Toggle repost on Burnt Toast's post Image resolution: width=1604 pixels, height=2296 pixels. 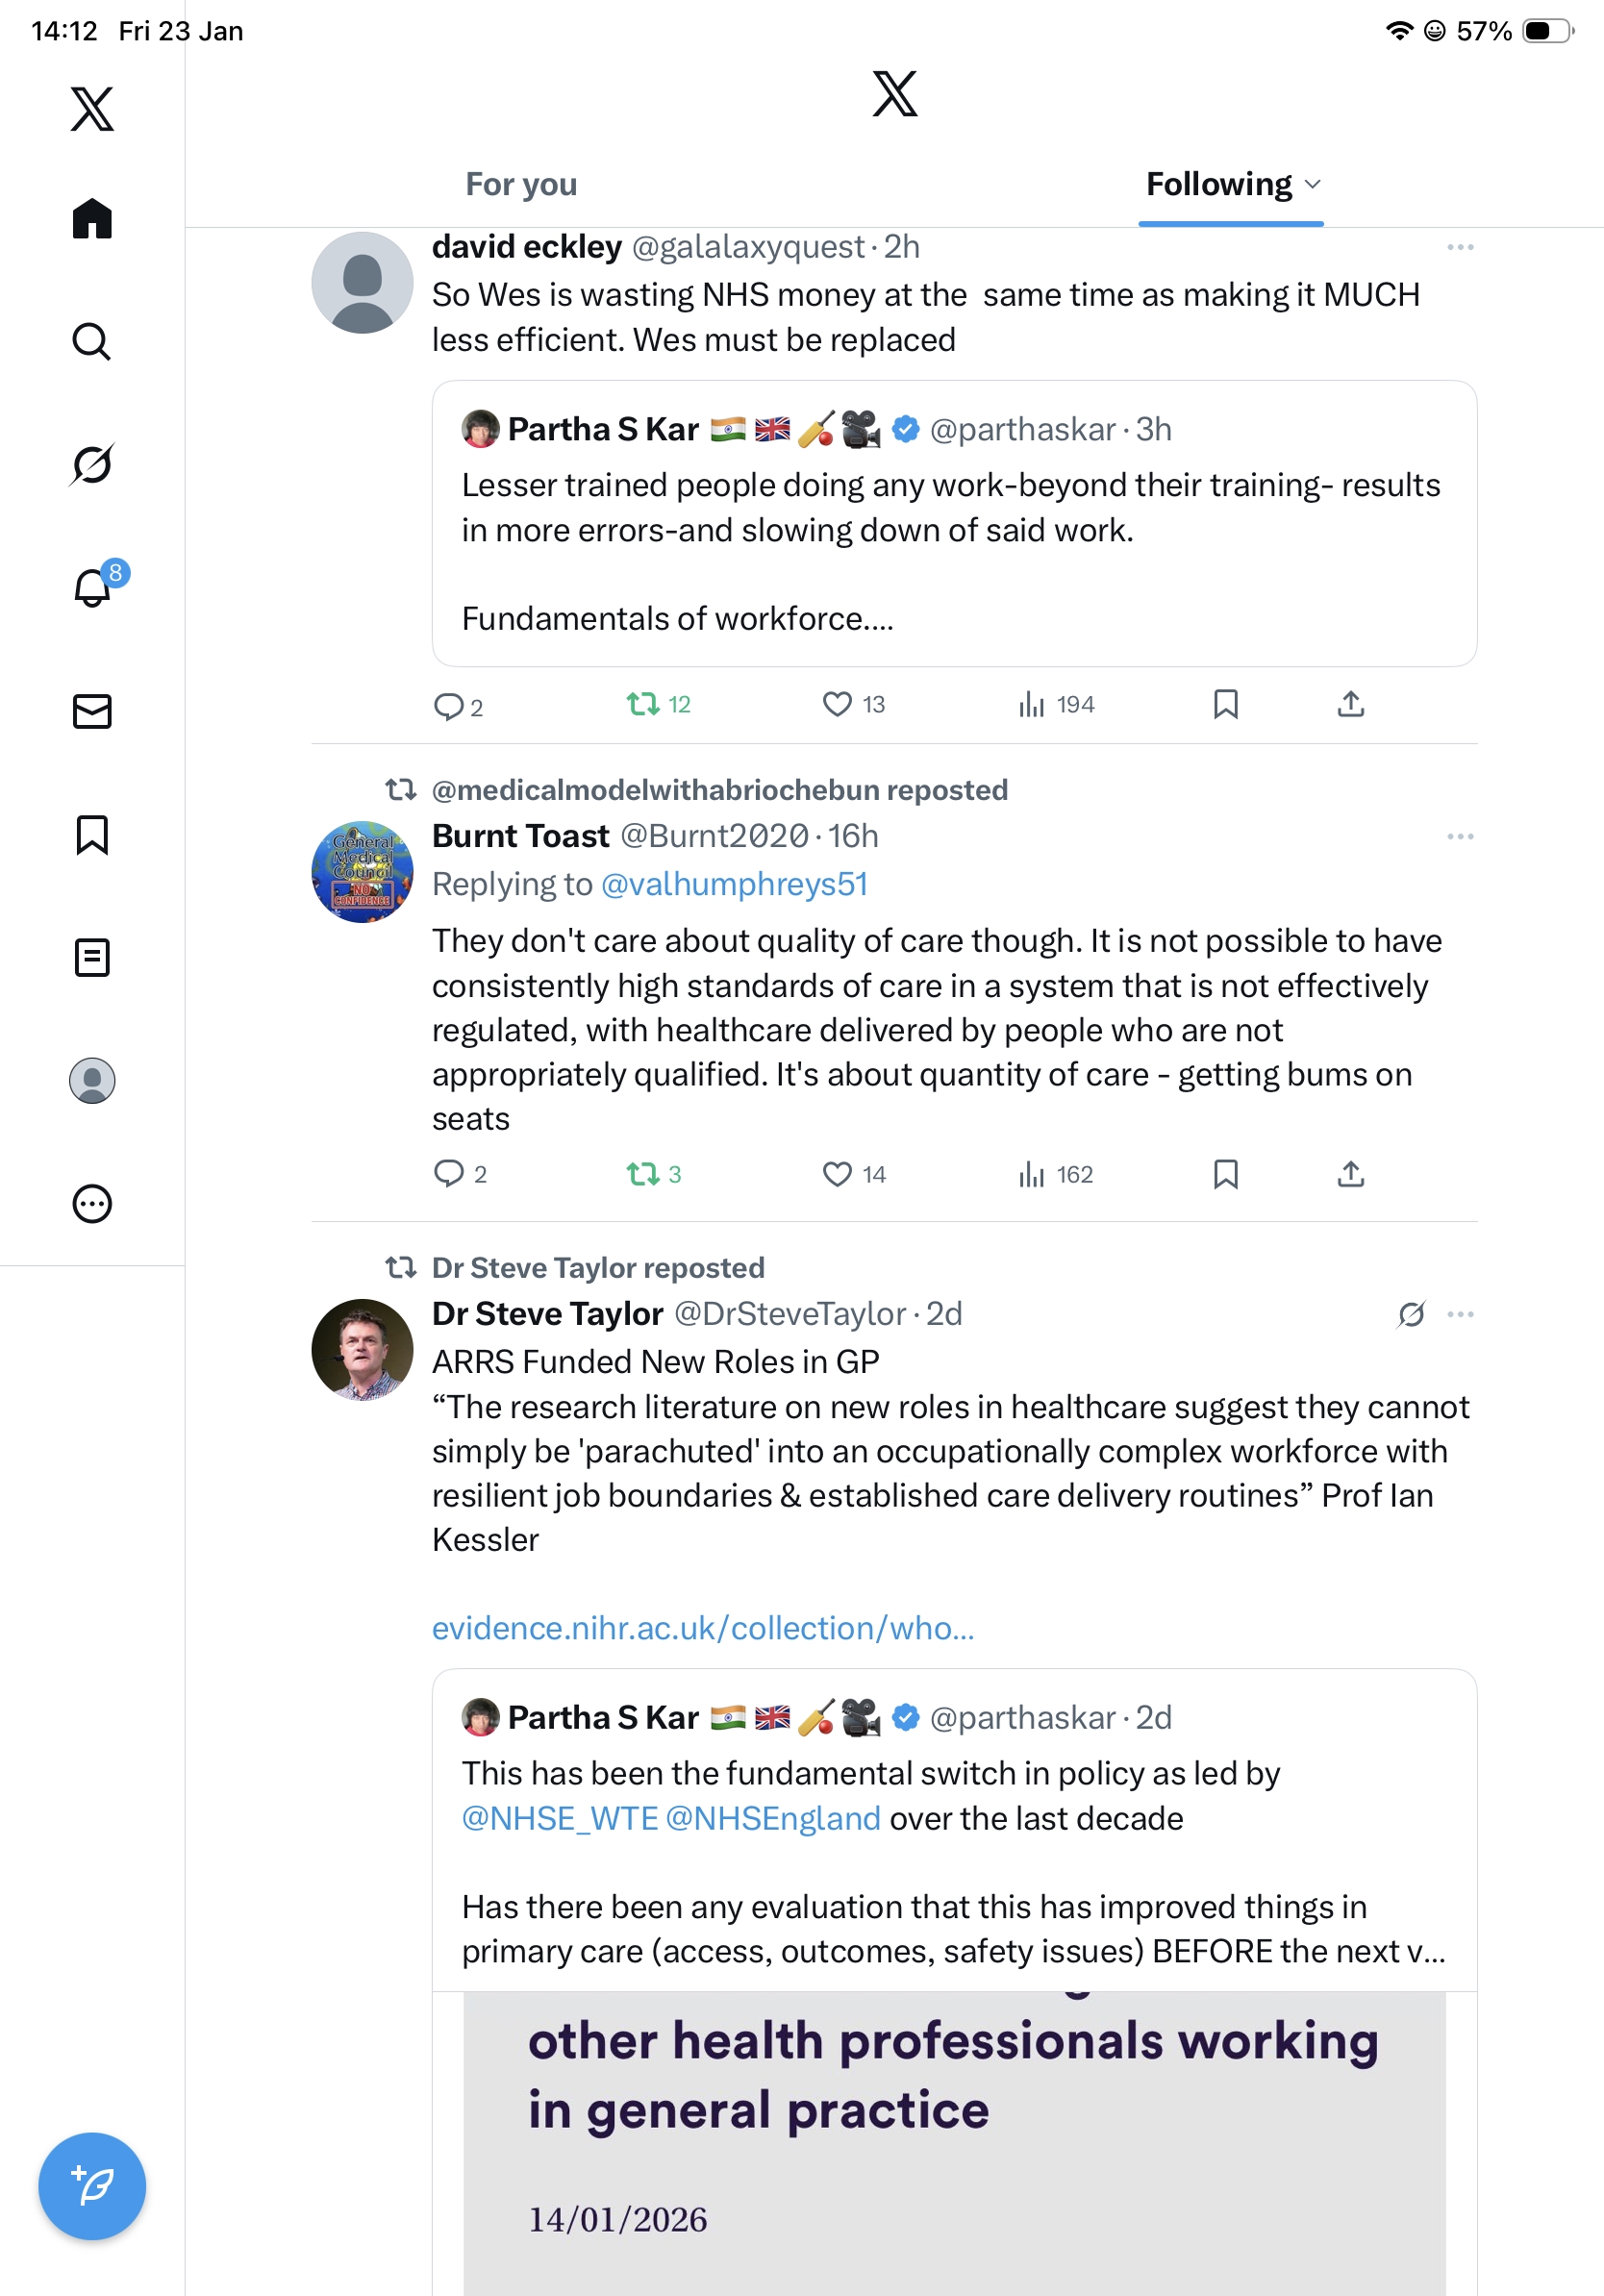(643, 1173)
